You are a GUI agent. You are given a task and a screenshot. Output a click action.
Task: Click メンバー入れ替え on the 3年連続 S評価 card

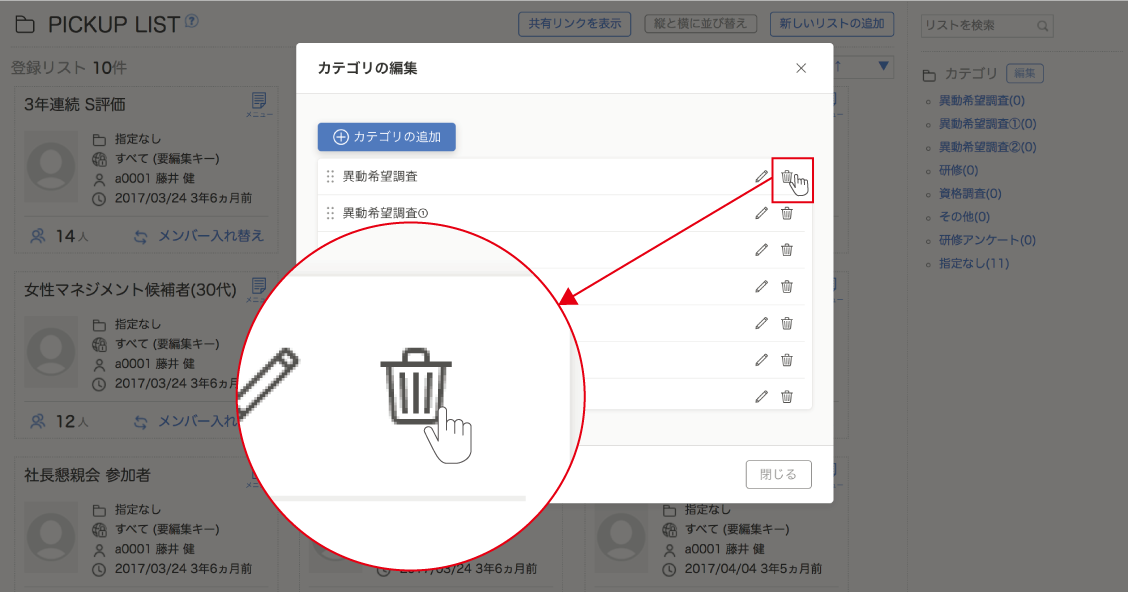pos(199,236)
